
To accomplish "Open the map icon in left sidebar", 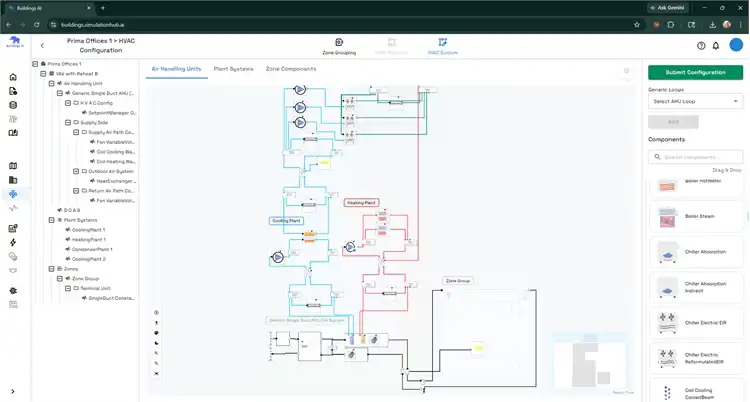I will coord(13,166).
